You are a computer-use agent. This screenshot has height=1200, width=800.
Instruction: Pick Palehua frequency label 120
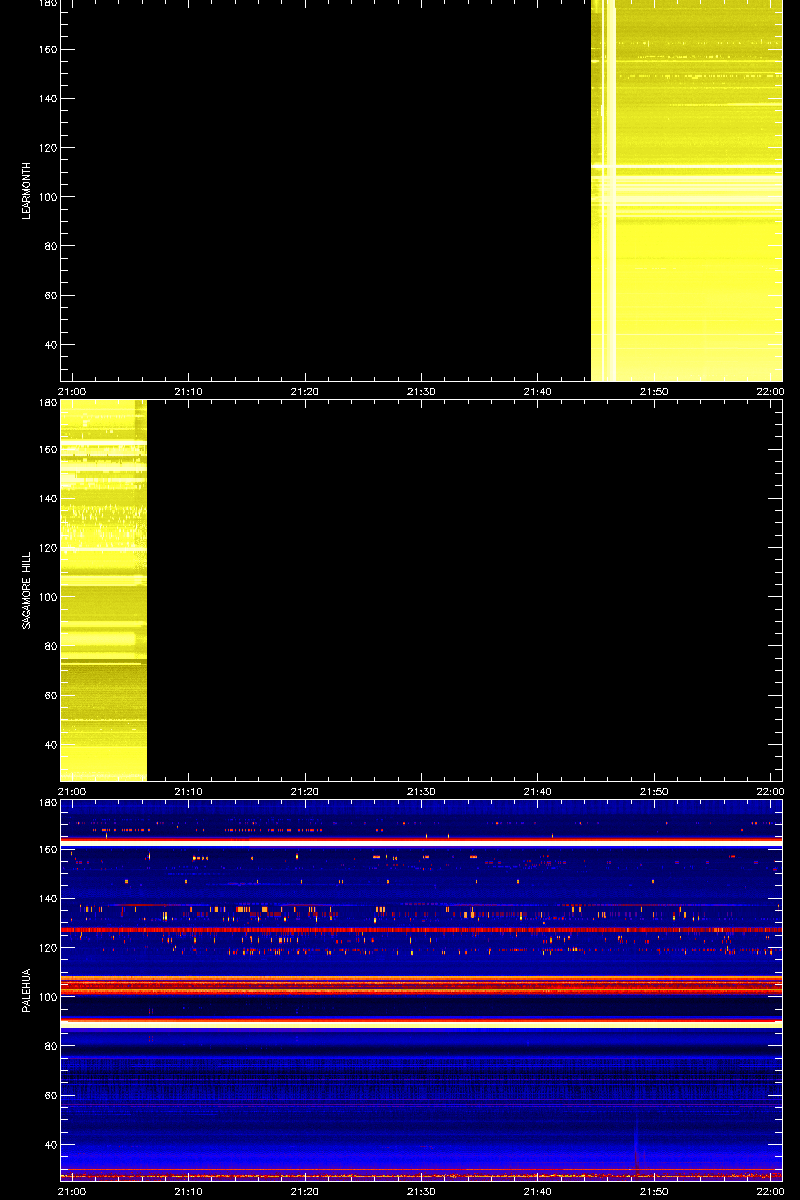[46, 948]
